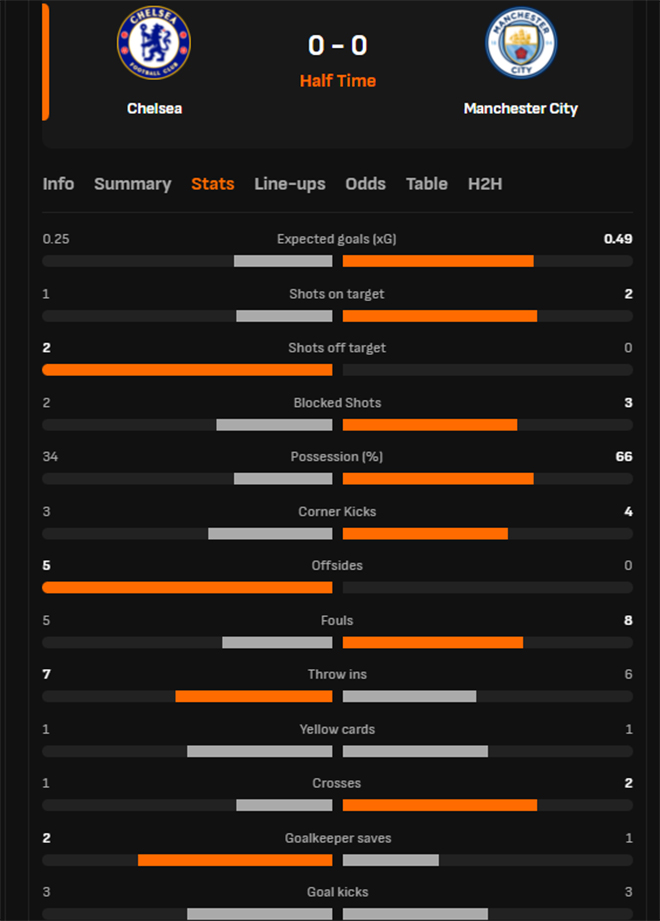The image size is (660, 921).
Task: Click the Chelsea club crest icon
Action: [x=154, y=44]
